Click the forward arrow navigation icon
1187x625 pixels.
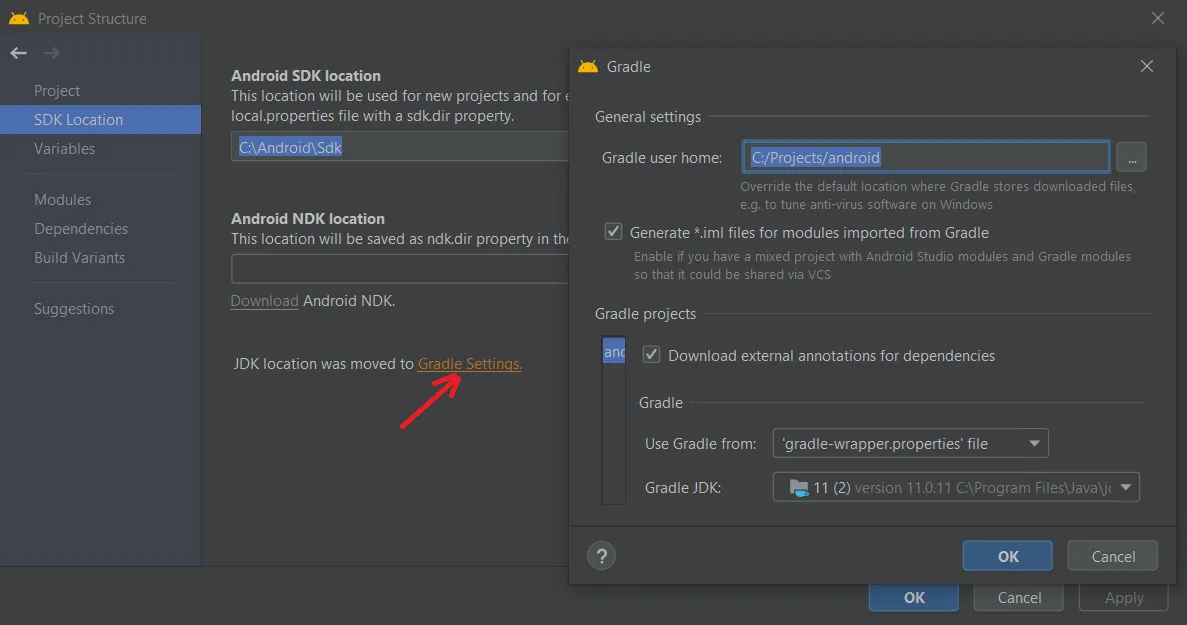[51, 53]
